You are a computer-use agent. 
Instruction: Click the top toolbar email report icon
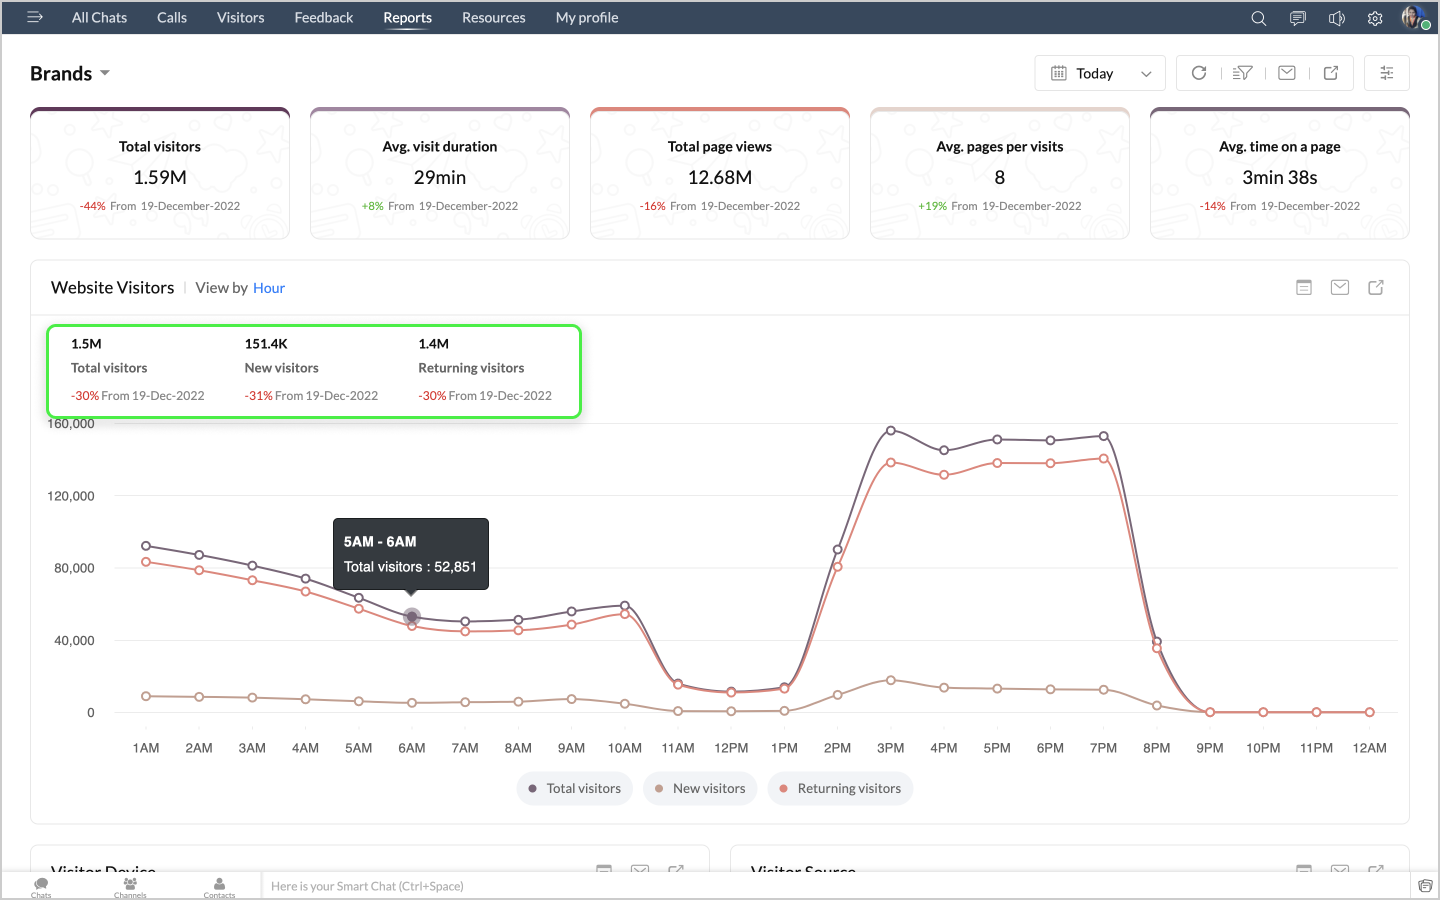1287,73
